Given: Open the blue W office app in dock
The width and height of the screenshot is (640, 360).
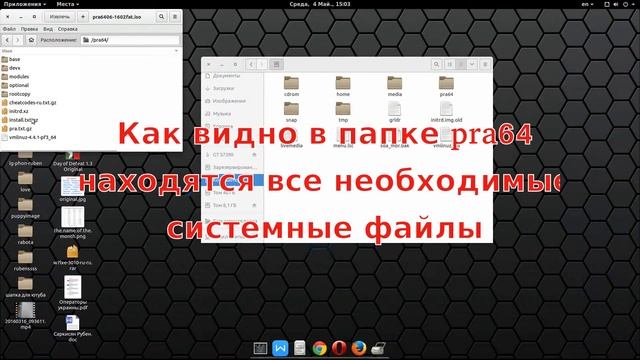Looking at the screenshot, I should click(x=280, y=348).
